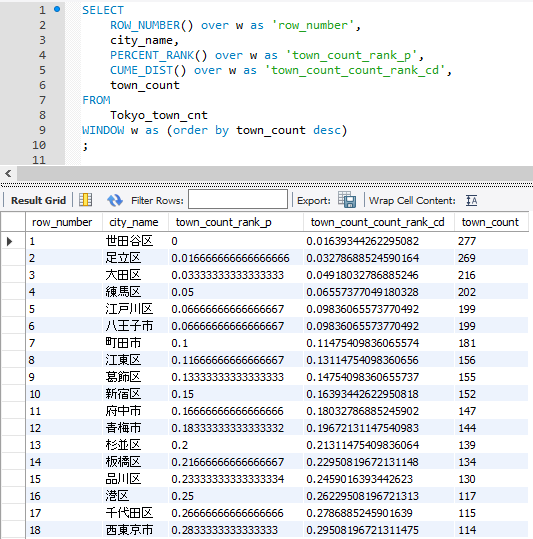The width and height of the screenshot is (533, 539).
Task: Click the horizontal editor scrollbar track
Action: click(275, 173)
